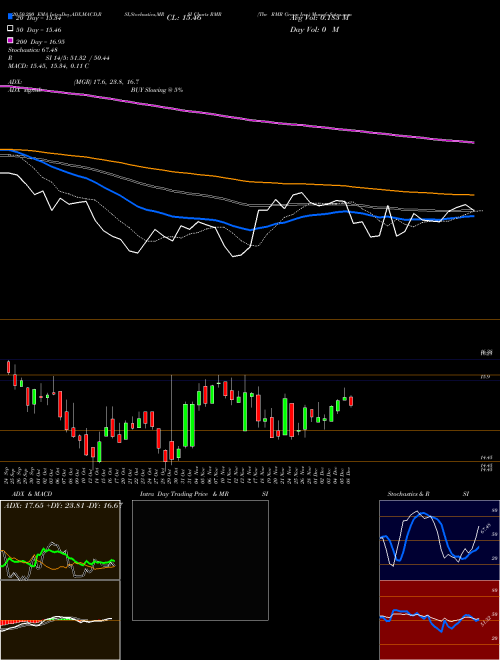Click the empty intraday trading price chart box
Viewport: 500px width, 660px height.
200,560
